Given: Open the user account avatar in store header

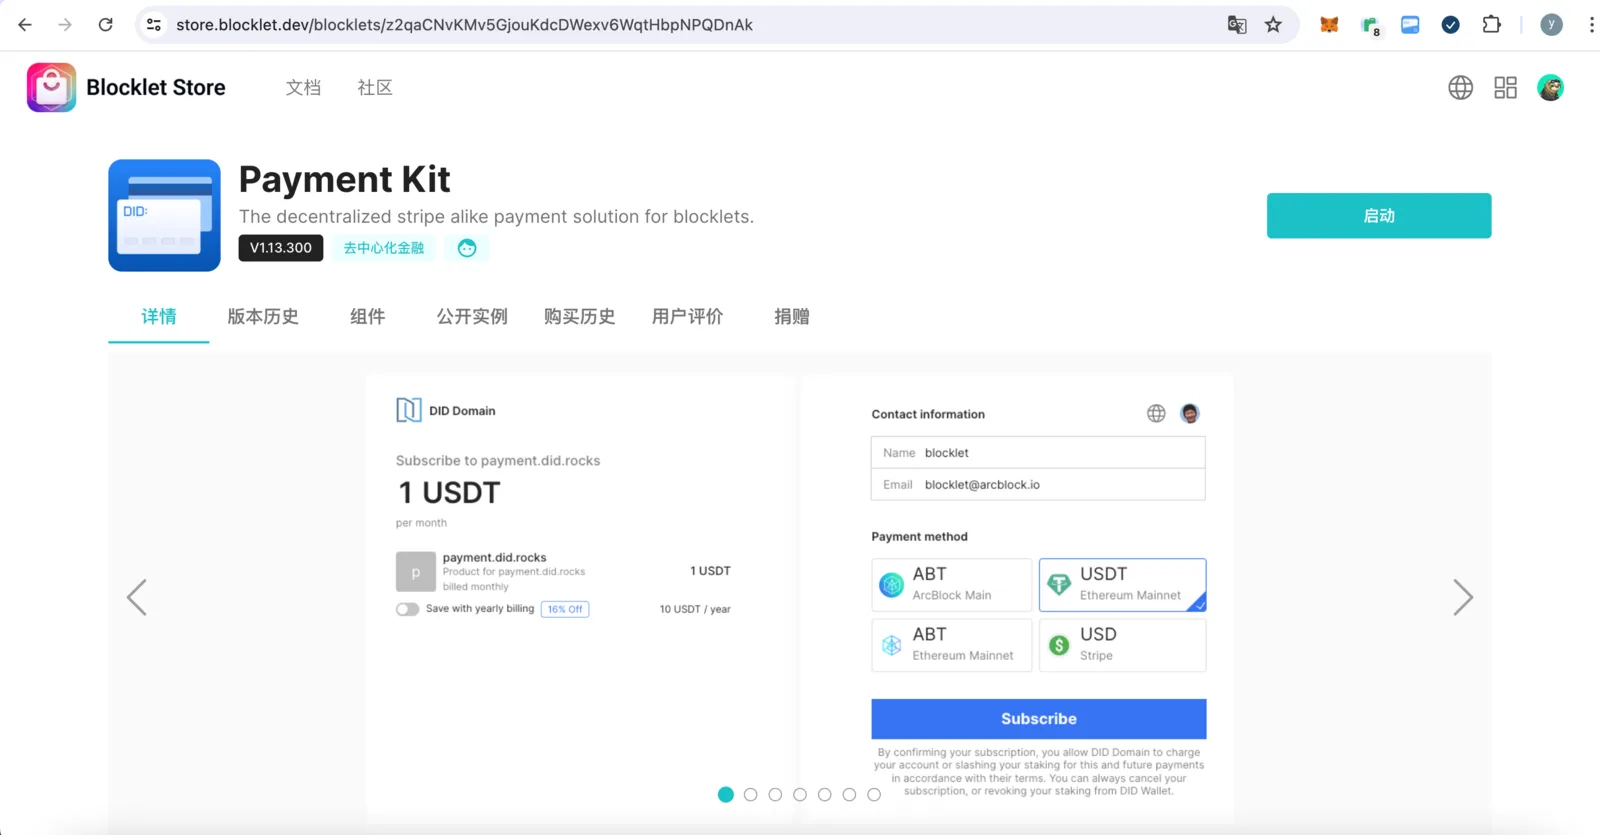Looking at the screenshot, I should click(x=1550, y=88).
